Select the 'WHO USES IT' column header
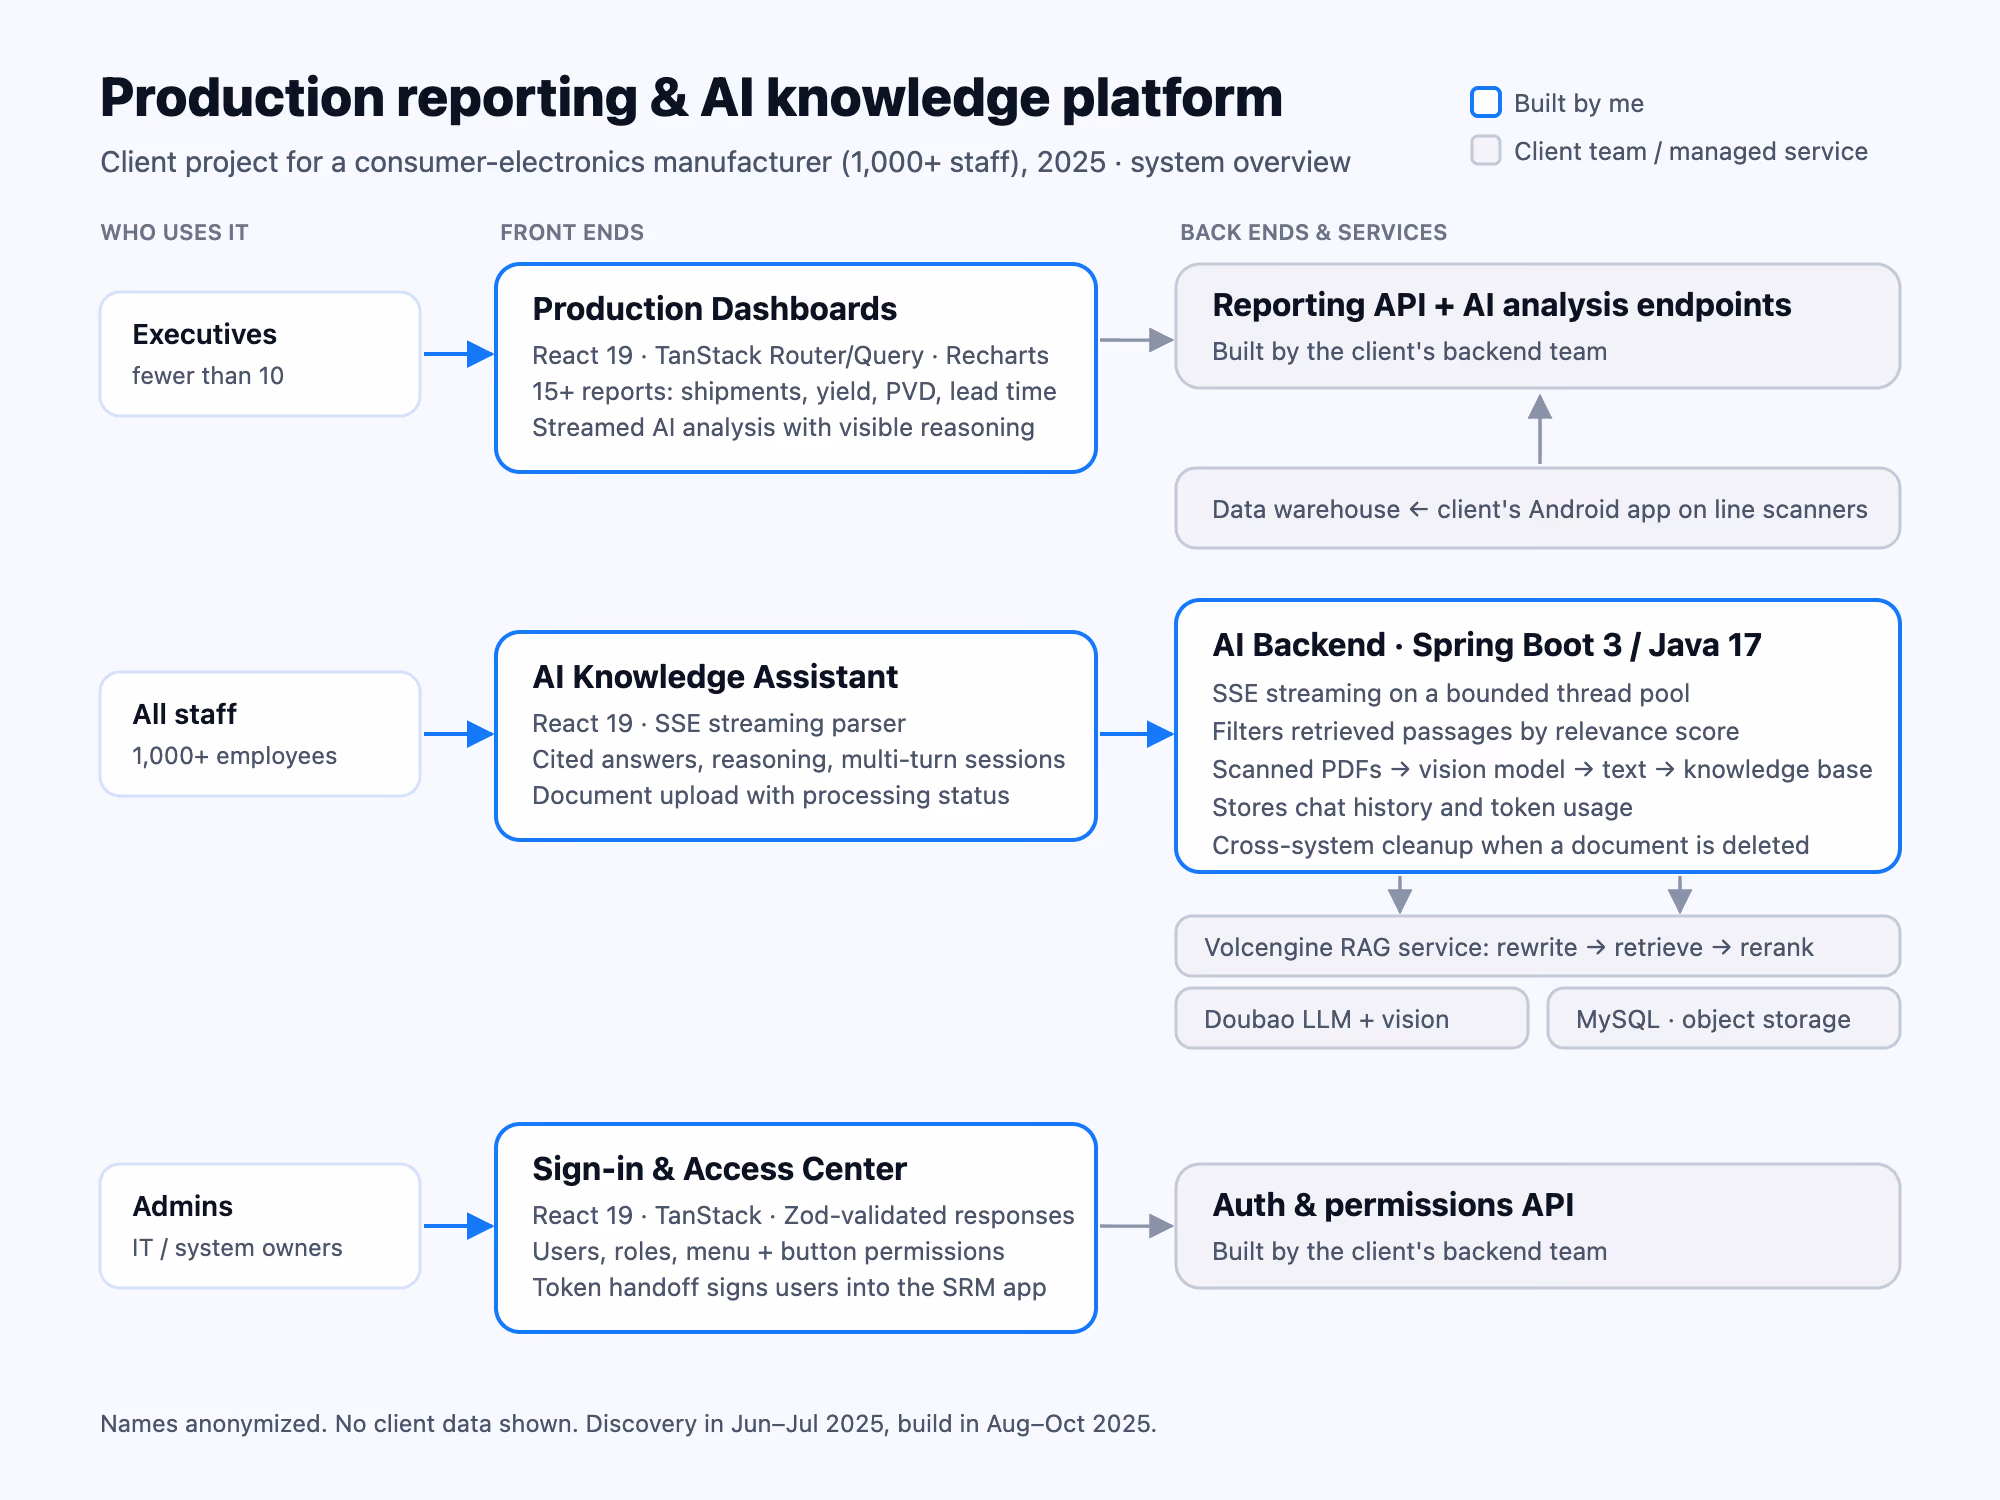The image size is (2000, 1500). point(174,232)
